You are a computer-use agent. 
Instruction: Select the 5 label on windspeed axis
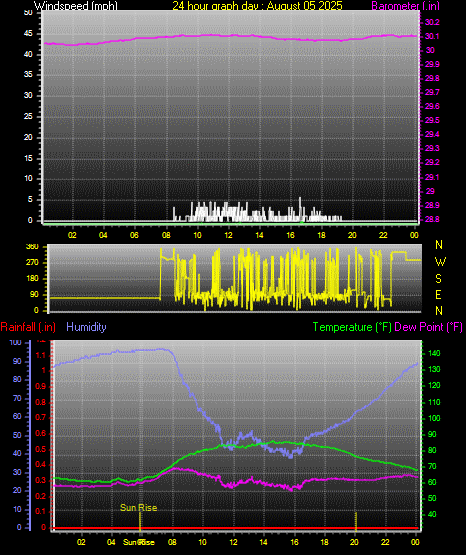30,200
